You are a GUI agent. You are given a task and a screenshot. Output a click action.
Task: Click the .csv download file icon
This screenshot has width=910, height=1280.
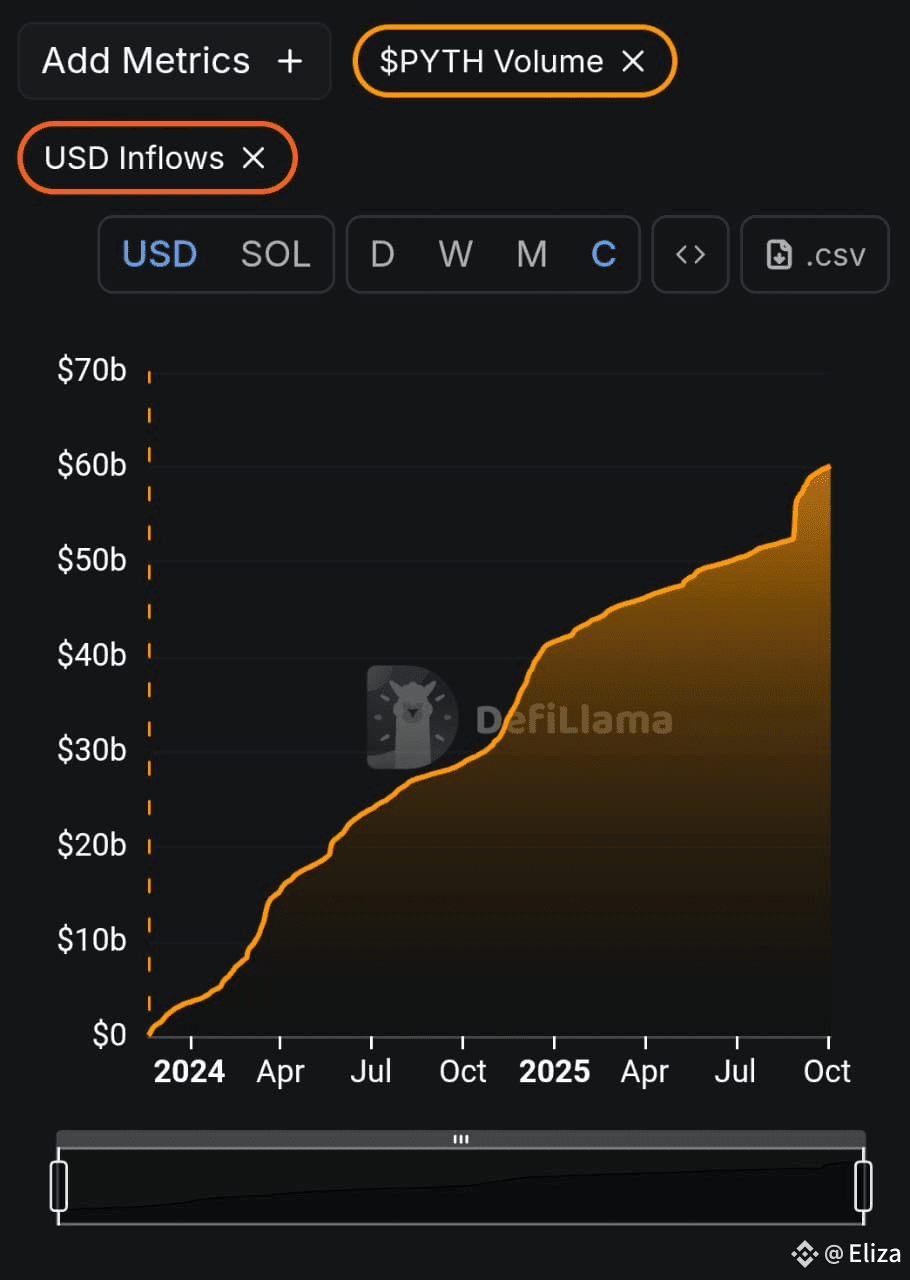tap(779, 255)
